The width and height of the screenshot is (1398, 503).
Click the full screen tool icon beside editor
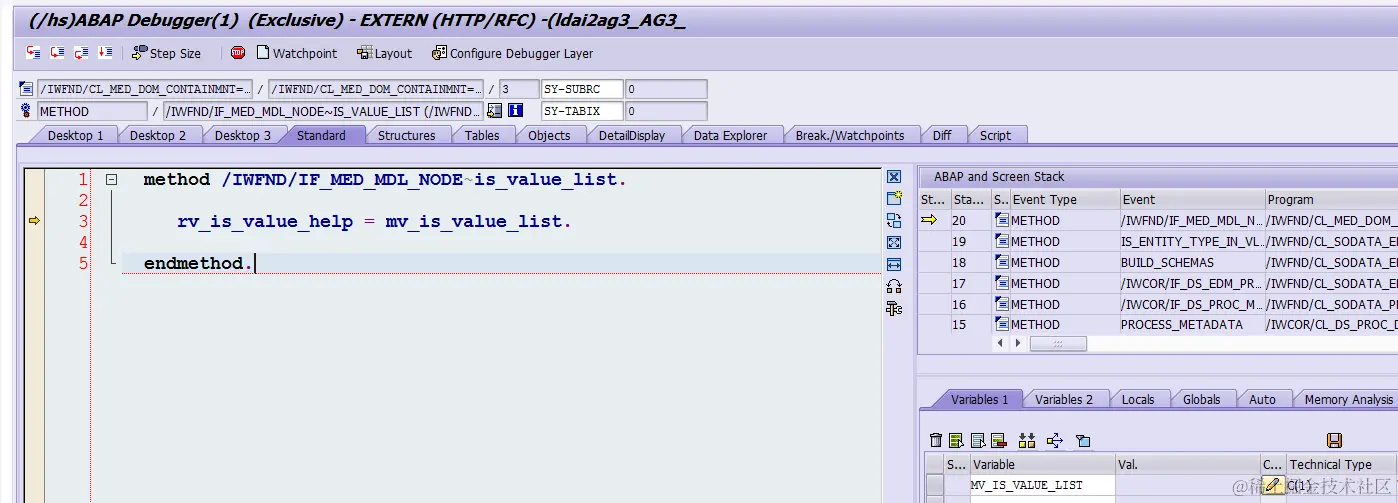click(894, 242)
